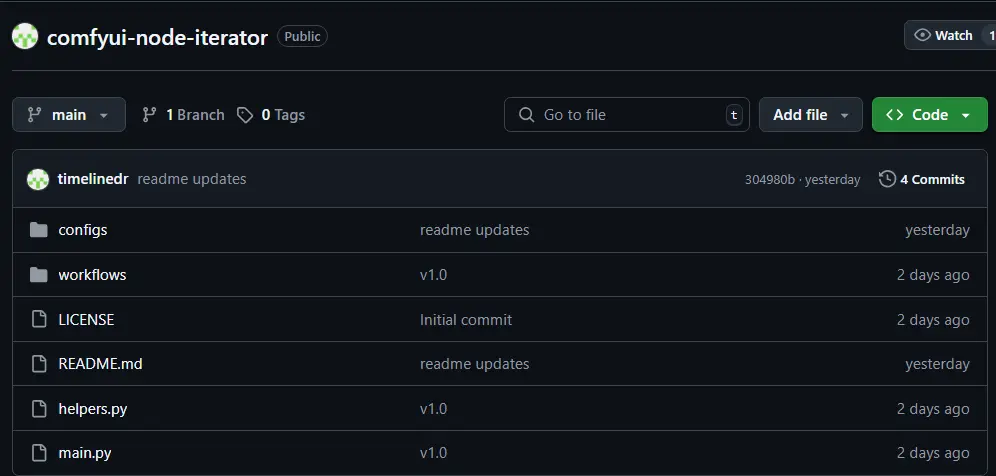Click the repository owner avatar beside comfyui-node-iterator
The width and height of the screenshot is (996, 476).
(x=25, y=37)
